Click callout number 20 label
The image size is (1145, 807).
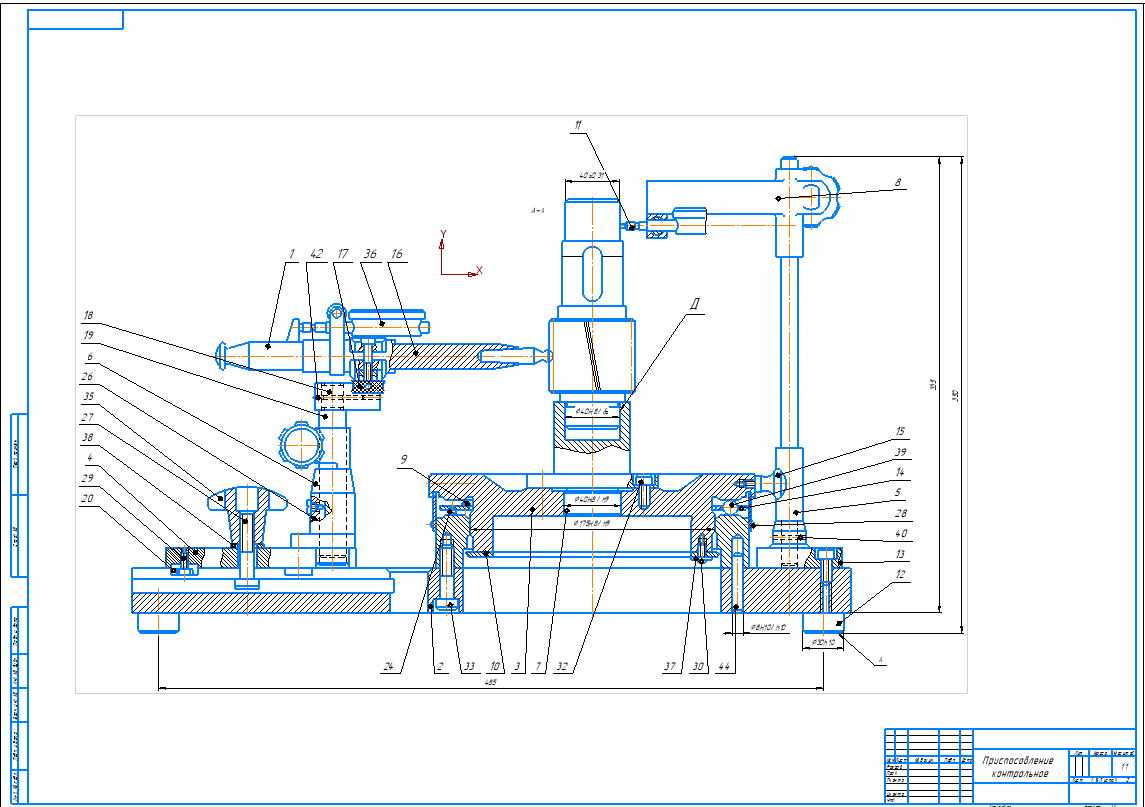(x=88, y=498)
